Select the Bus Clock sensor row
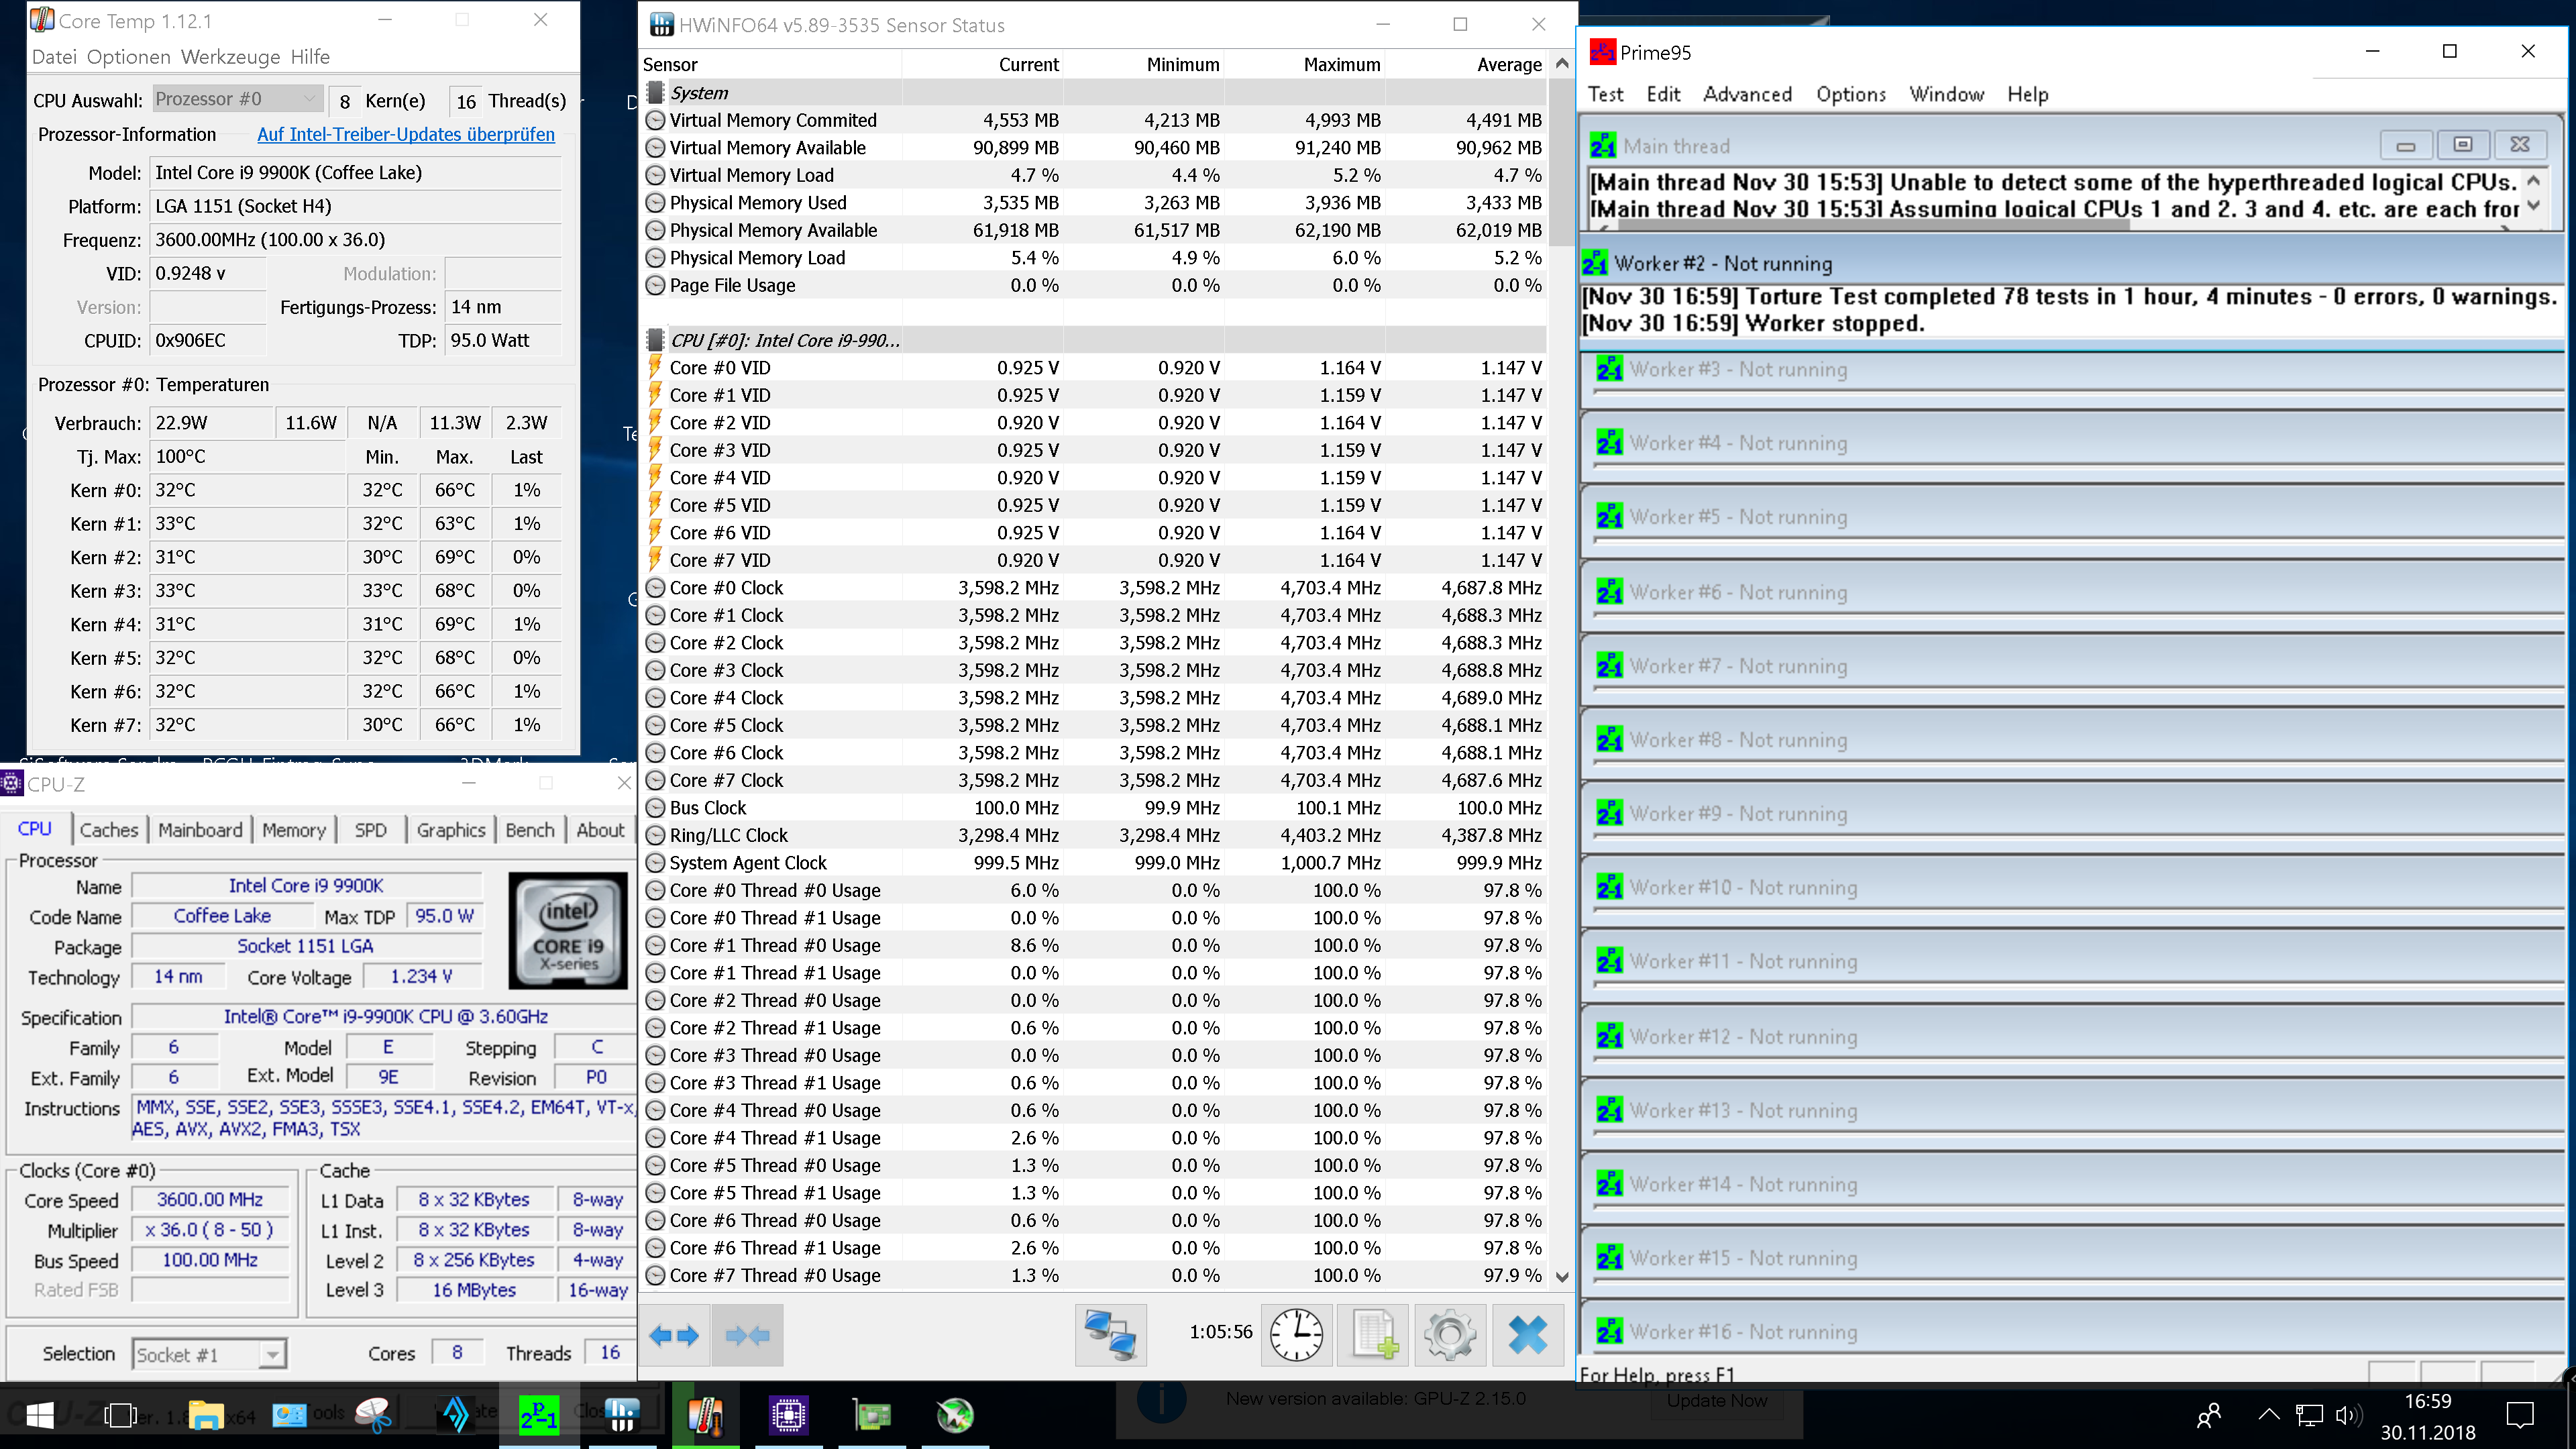2576x1449 pixels. pos(1094,808)
